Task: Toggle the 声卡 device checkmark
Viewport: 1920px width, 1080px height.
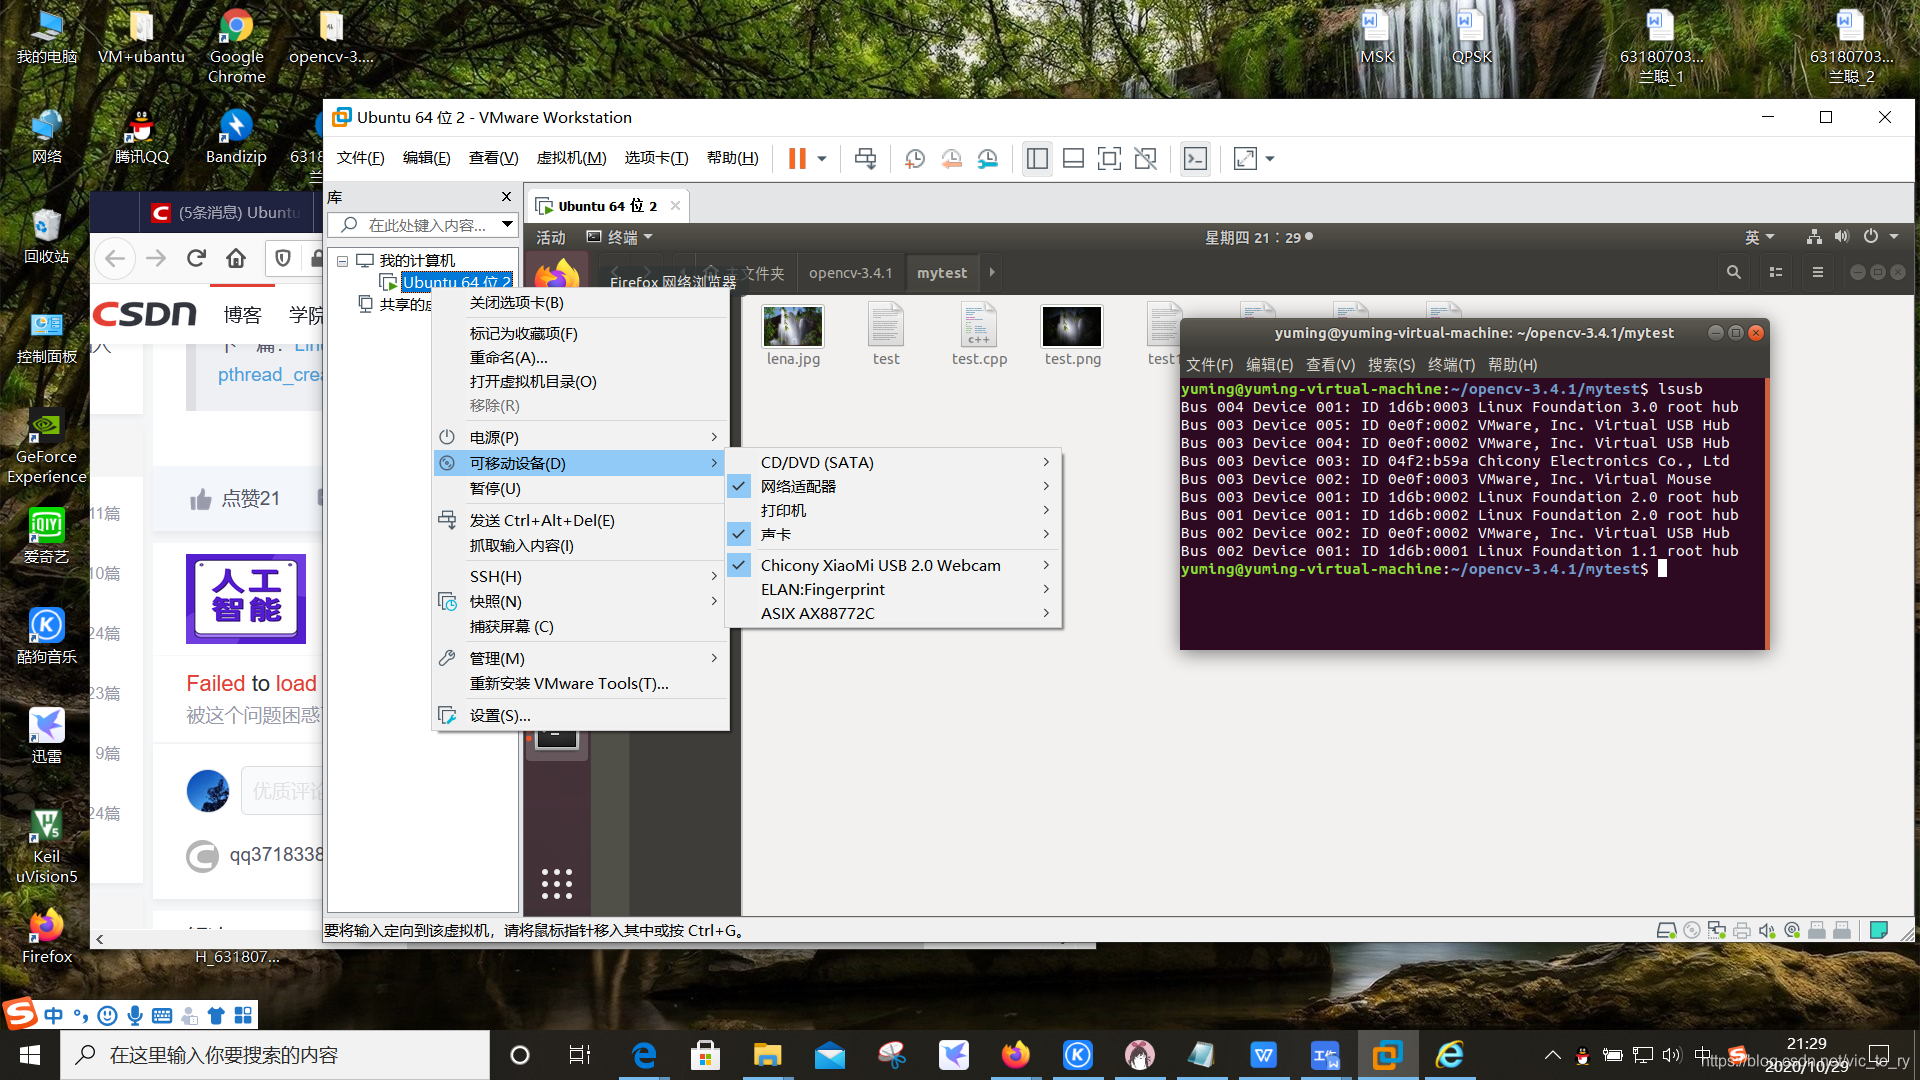Action: tap(739, 534)
